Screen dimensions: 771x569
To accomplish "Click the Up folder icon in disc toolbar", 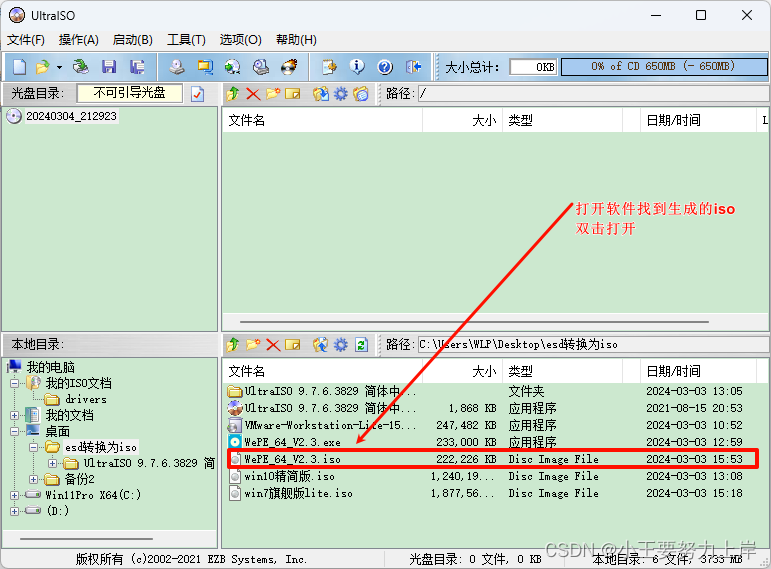I will coord(233,93).
